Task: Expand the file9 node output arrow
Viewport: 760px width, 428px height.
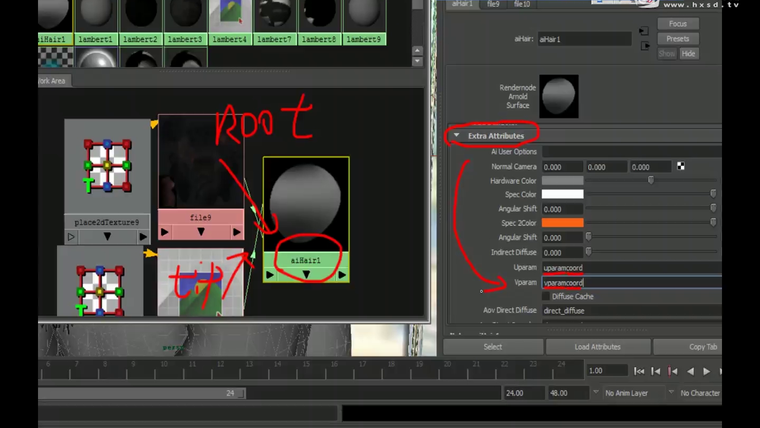Action: [236, 232]
